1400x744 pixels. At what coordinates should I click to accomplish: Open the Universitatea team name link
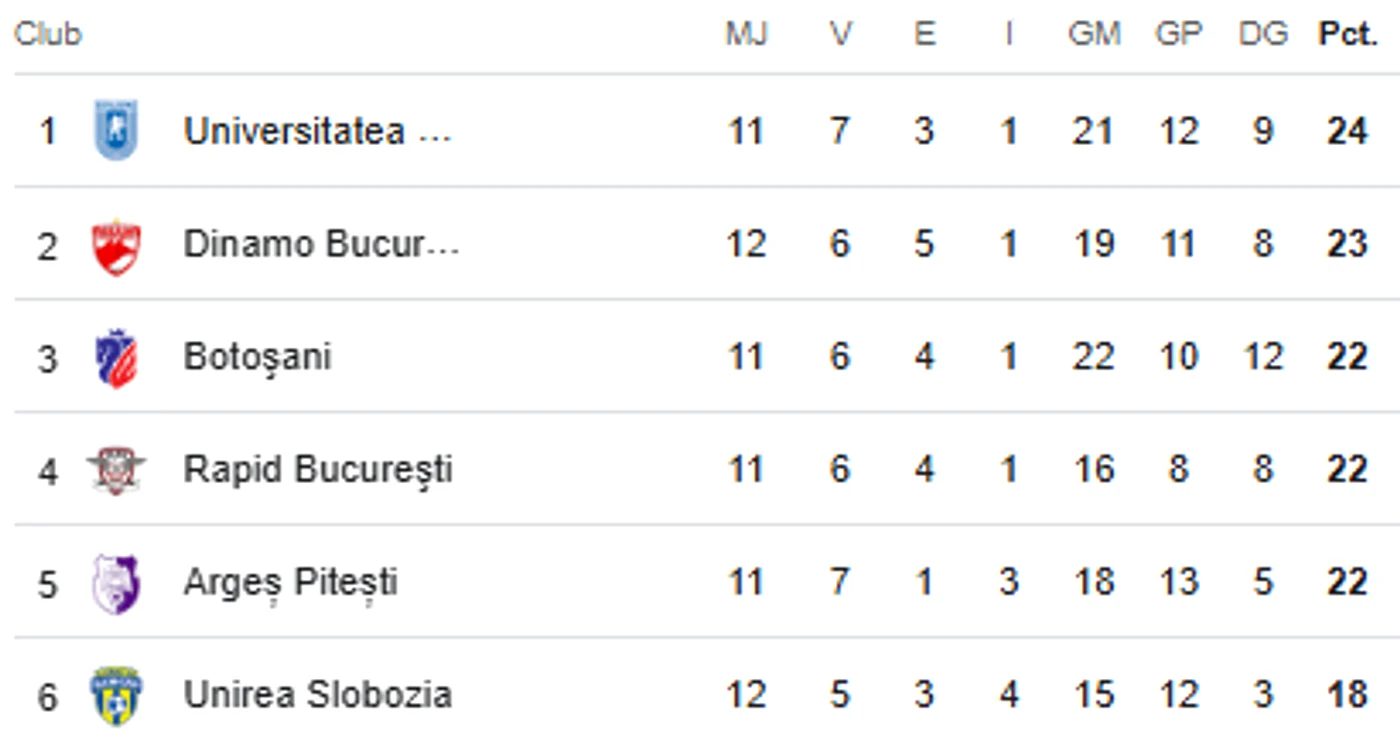pyautogui.click(x=317, y=131)
